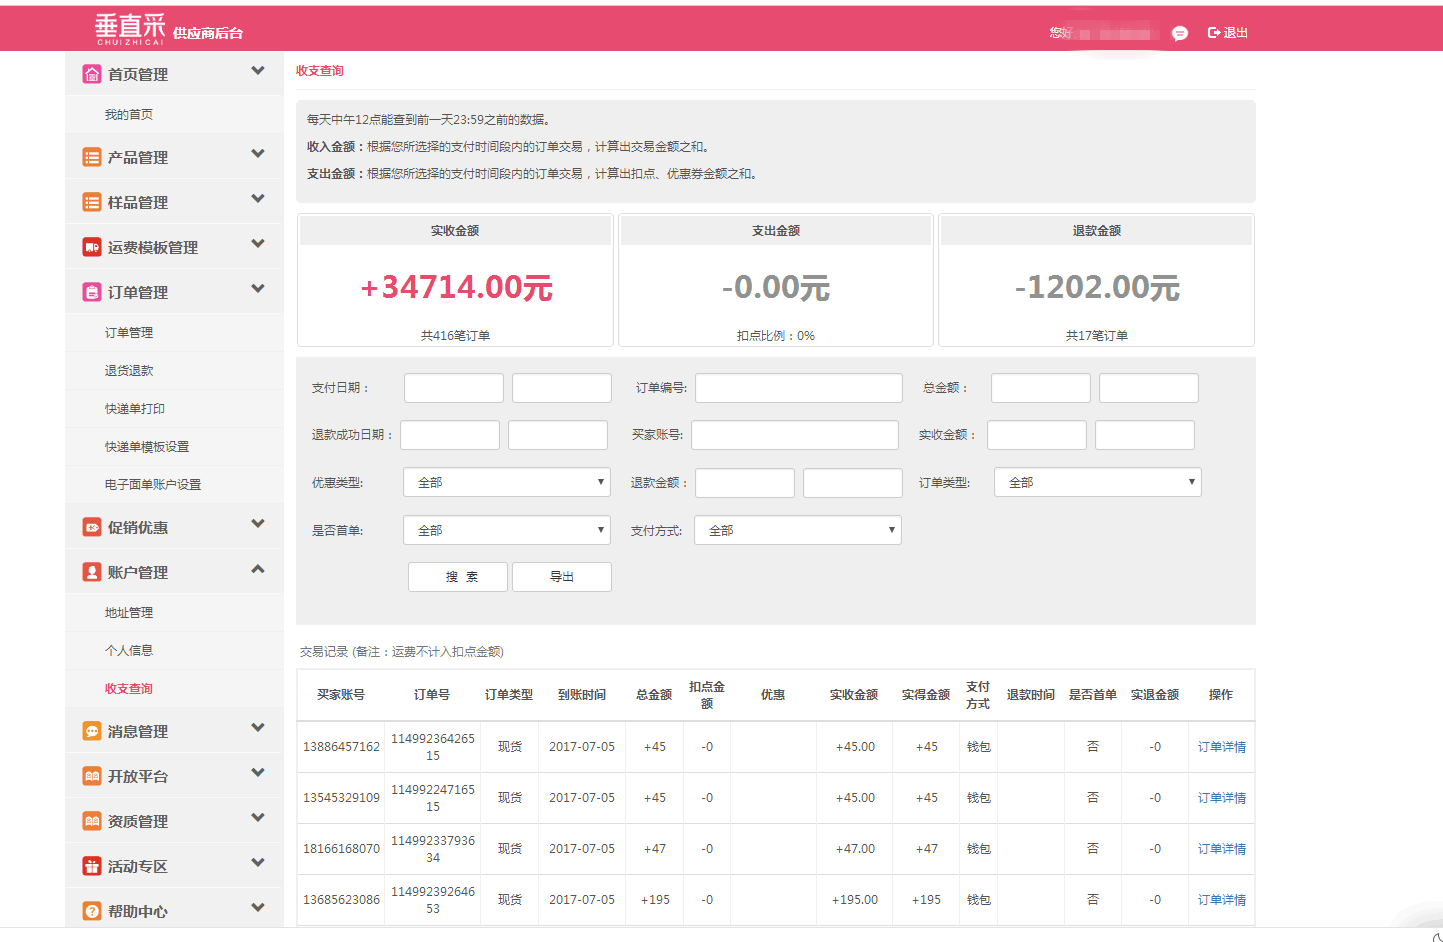Click the 产品管理 list icon

[92, 157]
